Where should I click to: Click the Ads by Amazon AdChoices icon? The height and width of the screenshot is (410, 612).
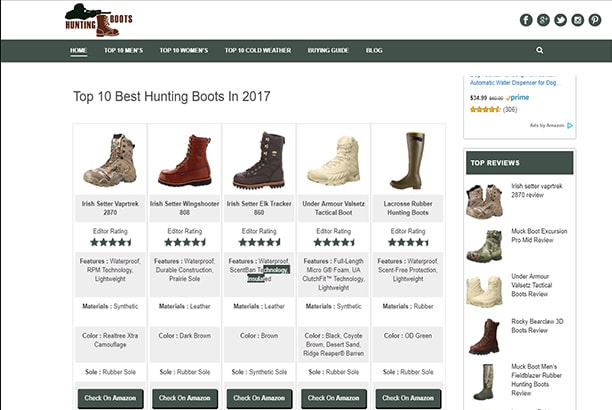570,125
